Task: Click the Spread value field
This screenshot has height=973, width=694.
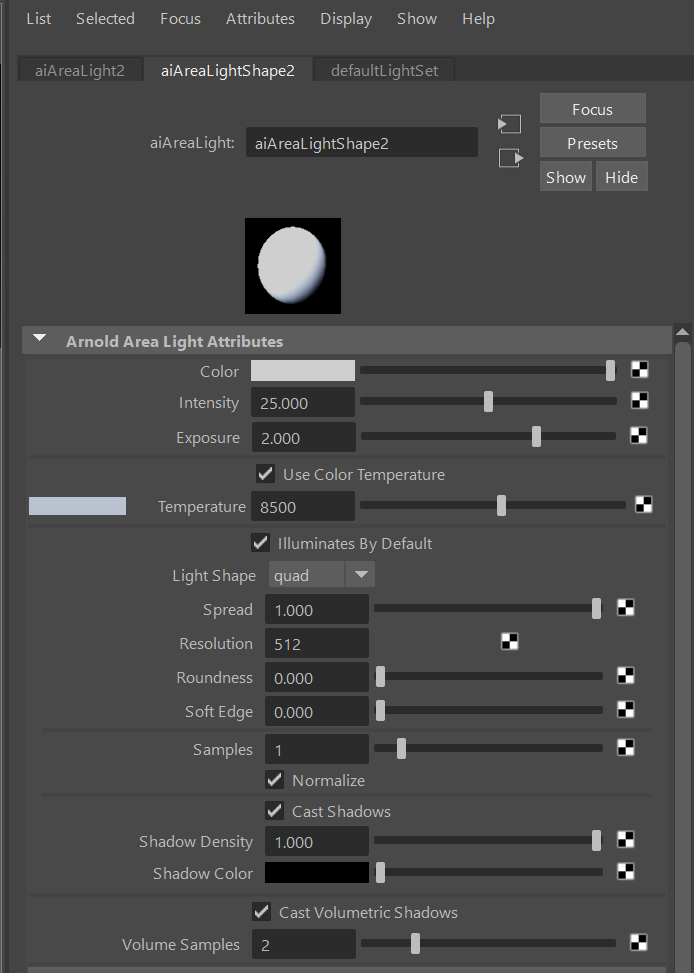Action: pos(317,609)
